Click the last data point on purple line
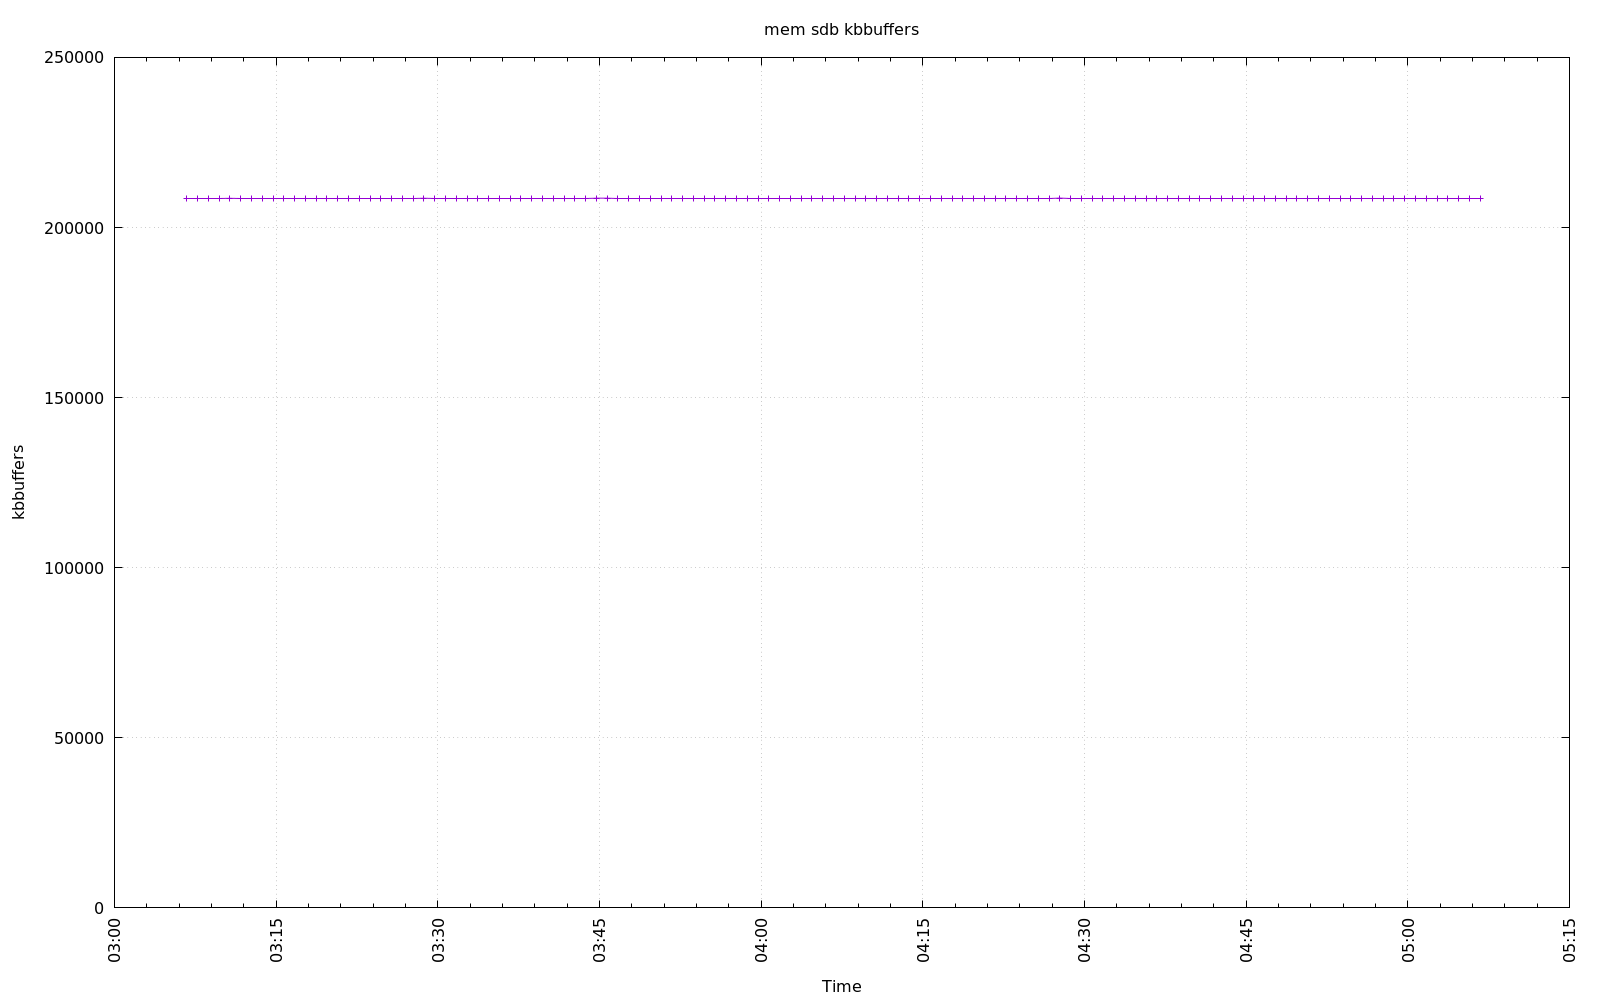This screenshot has width=1600, height=1000. 1480,198
